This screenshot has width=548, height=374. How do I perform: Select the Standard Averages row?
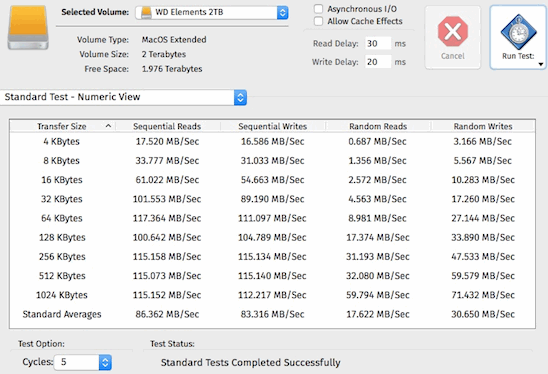click(x=272, y=314)
